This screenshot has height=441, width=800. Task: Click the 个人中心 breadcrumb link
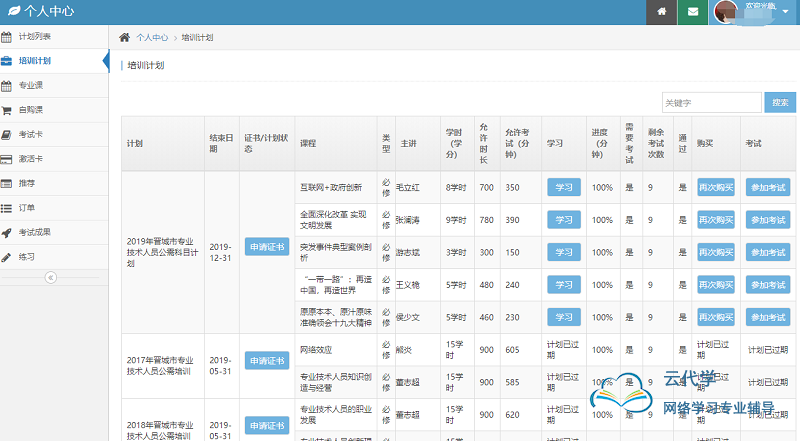152,37
